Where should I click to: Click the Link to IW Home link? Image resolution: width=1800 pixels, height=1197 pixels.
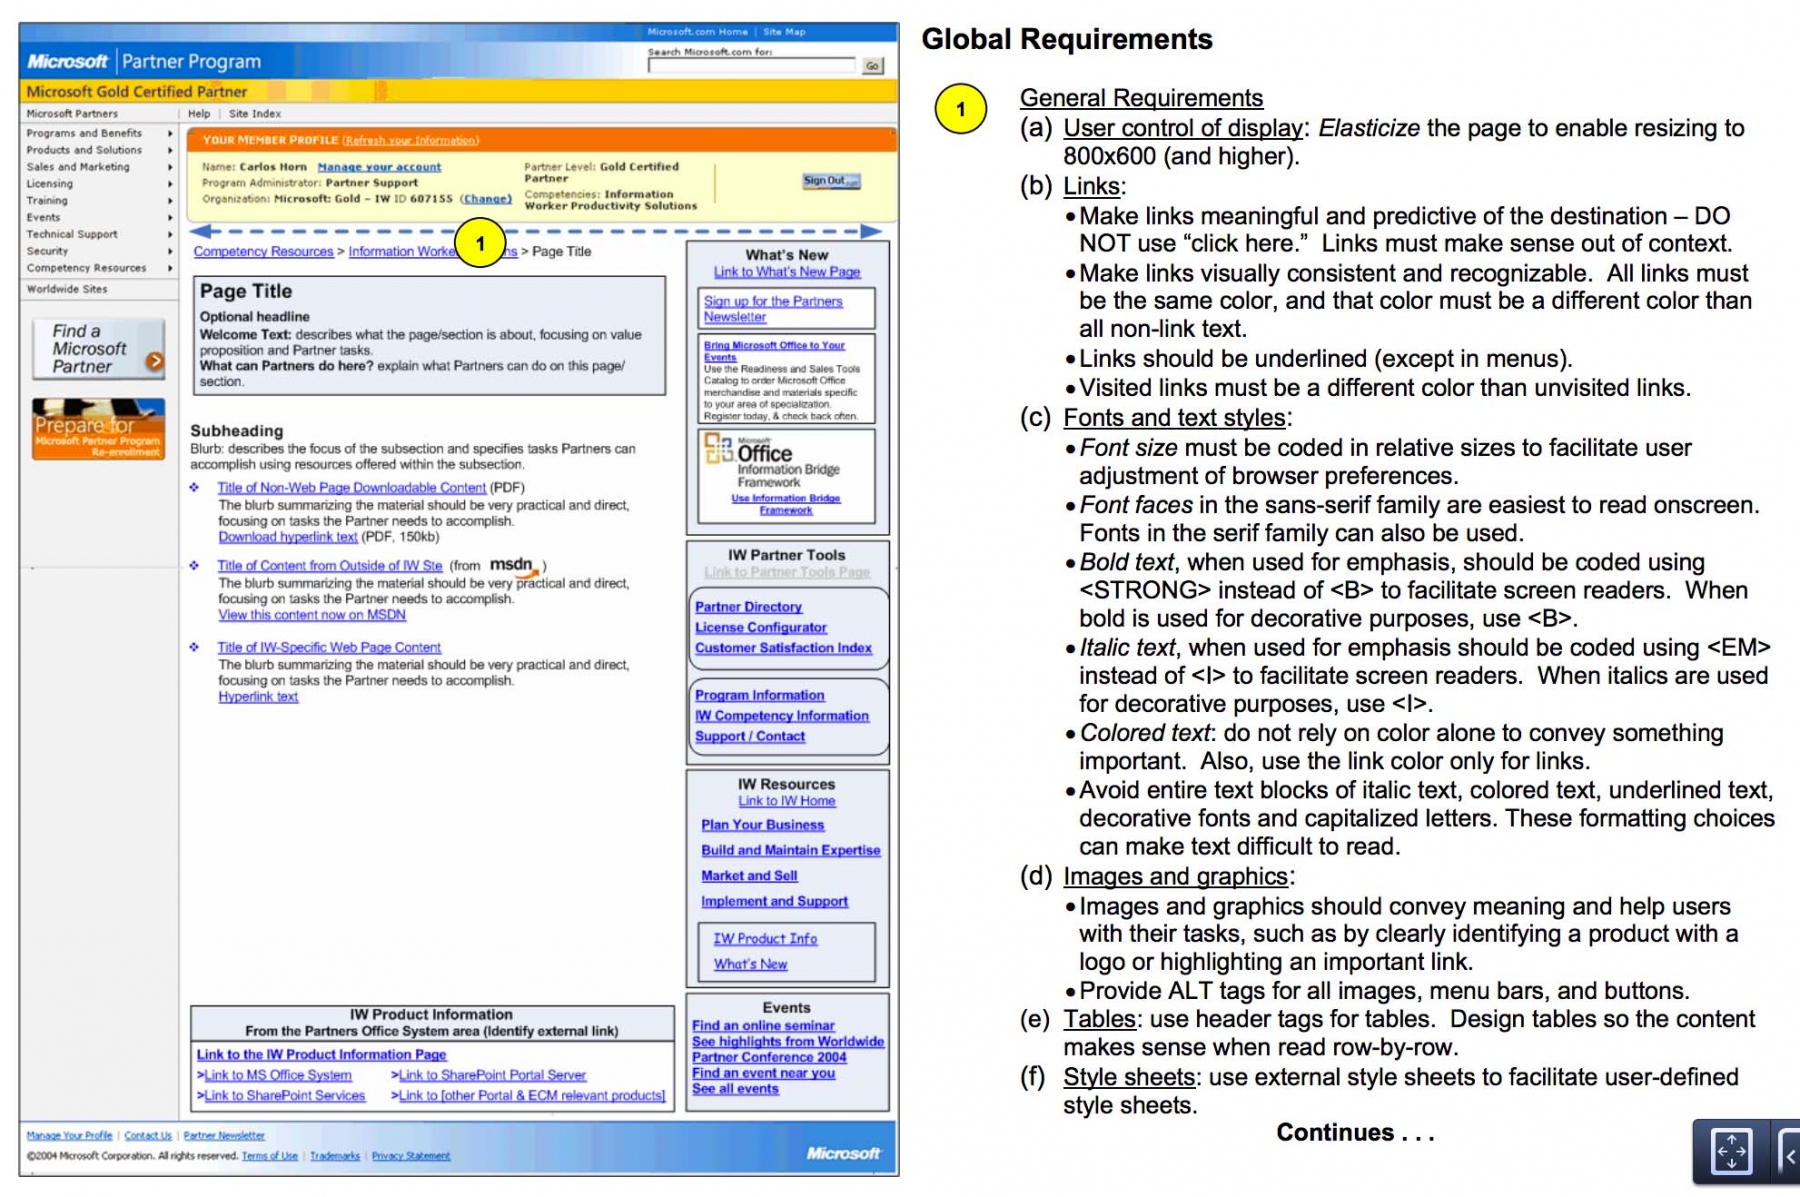787,801
